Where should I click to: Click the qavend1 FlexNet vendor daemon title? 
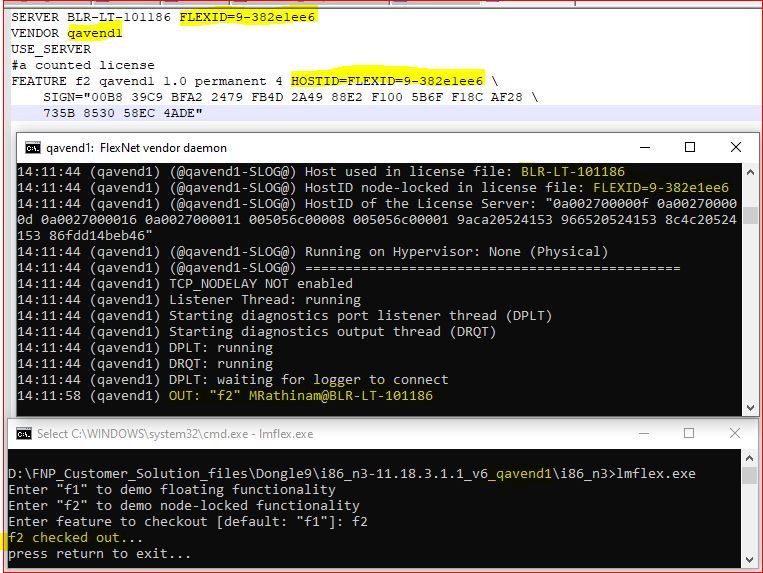pyautogui.click(x=136, y=148)
